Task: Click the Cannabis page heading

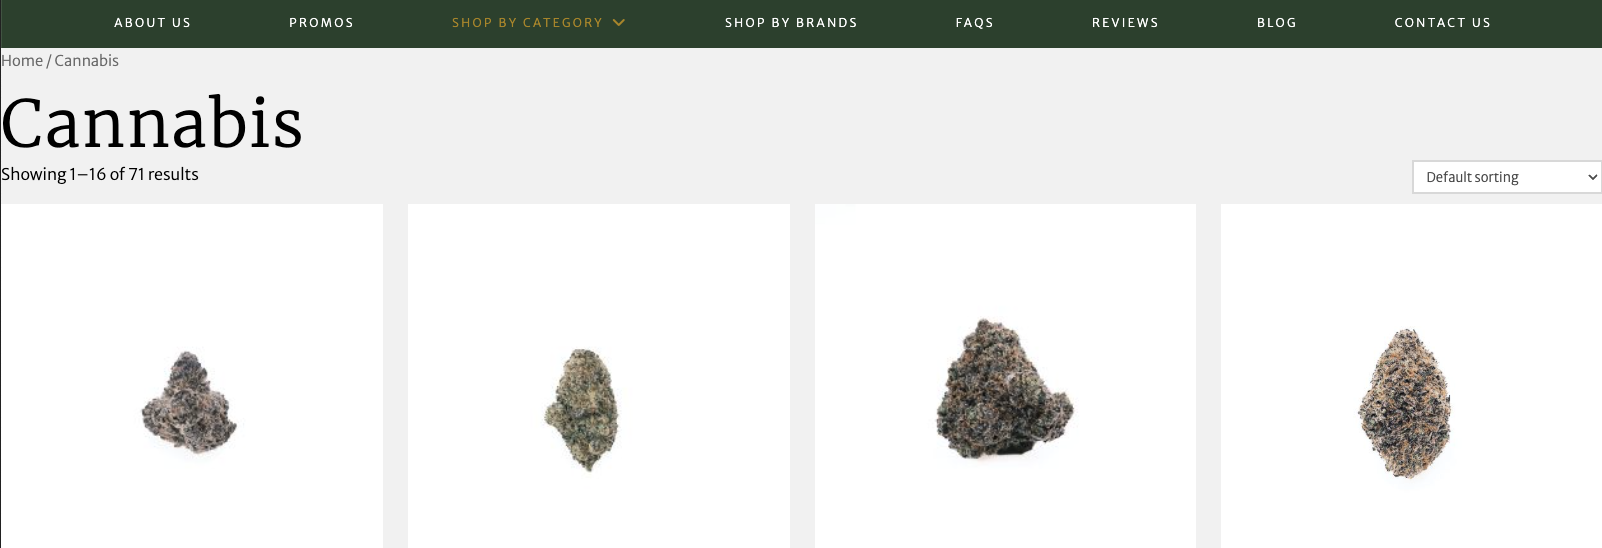Action: click(152, 123)
